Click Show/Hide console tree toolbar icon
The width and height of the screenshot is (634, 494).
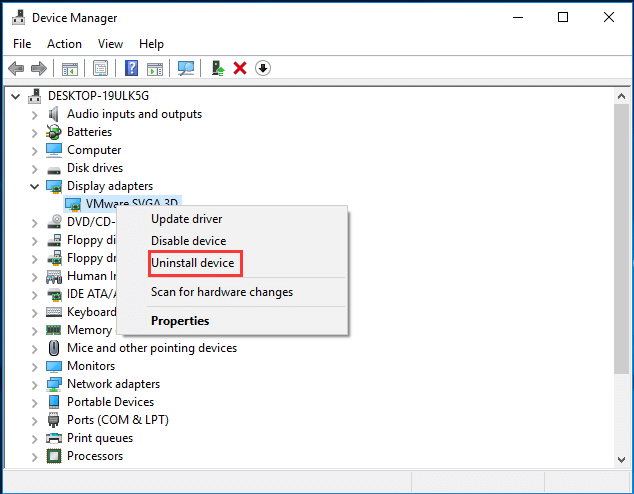[x=70, y=68]
